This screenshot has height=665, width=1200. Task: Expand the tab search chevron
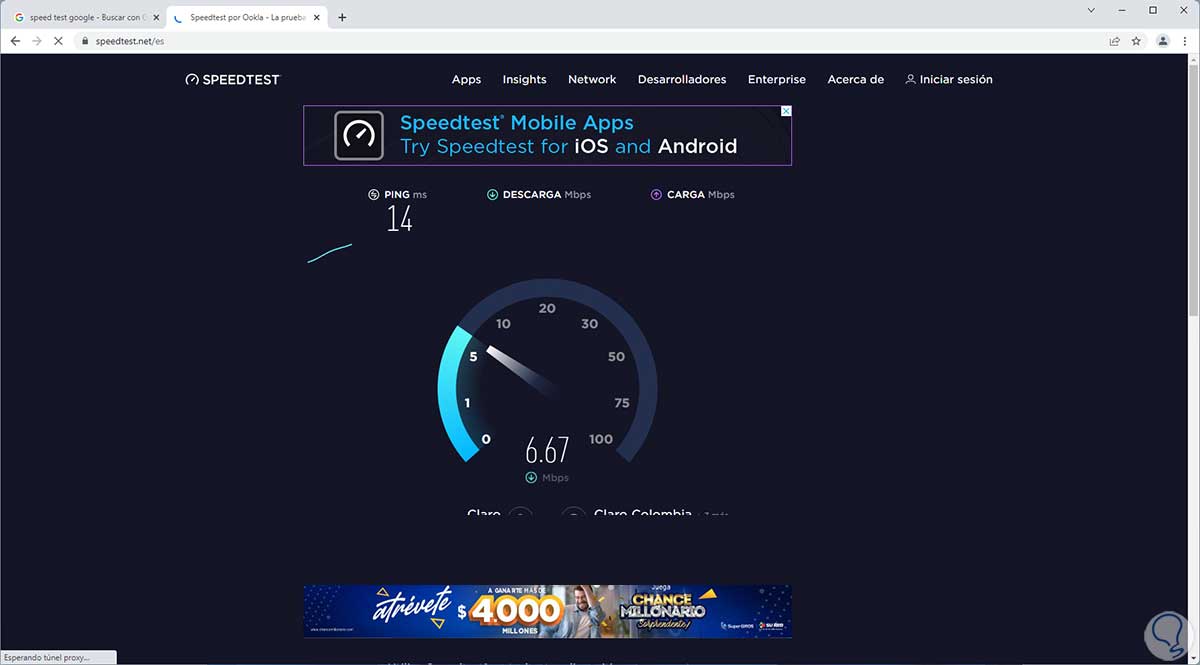click(1089, 10)
